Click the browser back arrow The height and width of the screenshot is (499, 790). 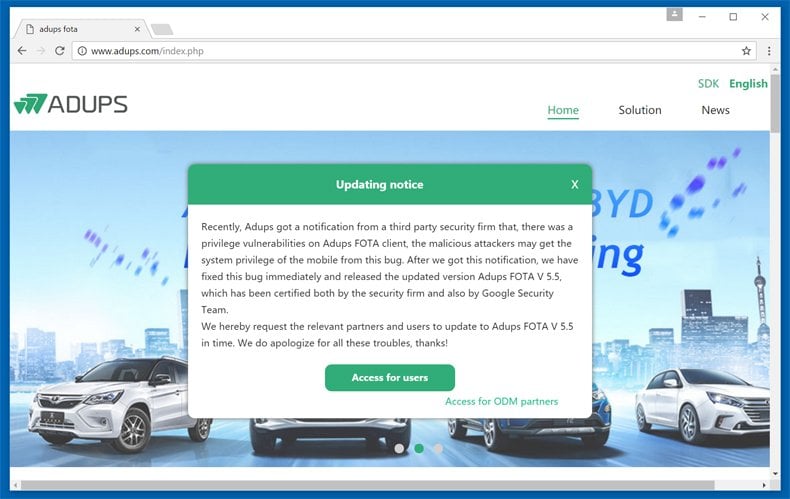click(22, 51)
